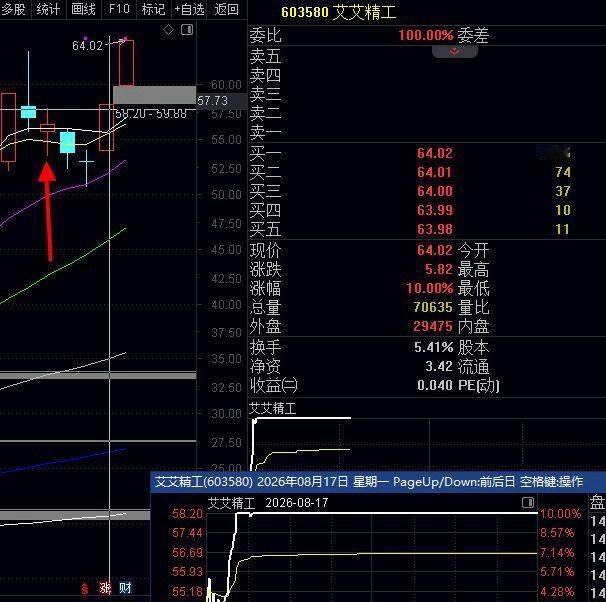This screenshot has width=606, height=602.
Task: Click the 卖三 row label
Action: click(265, 94)
